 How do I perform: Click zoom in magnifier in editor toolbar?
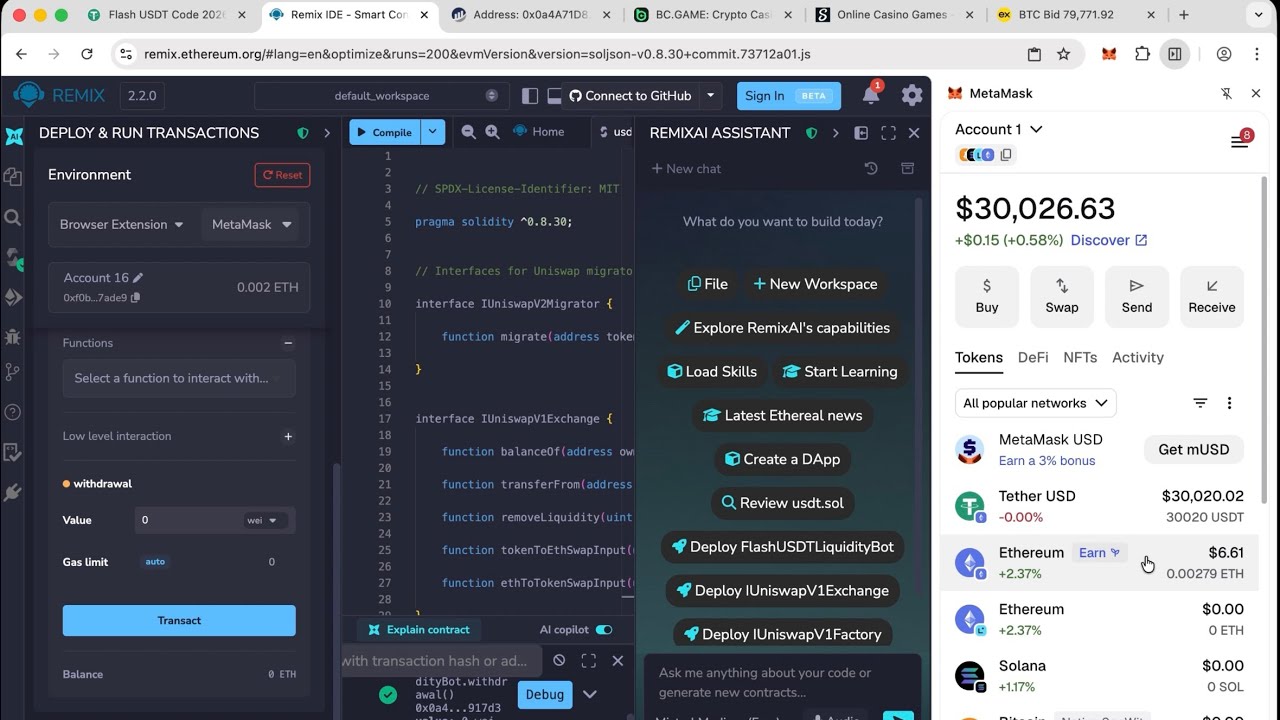[x=492, y=132]
